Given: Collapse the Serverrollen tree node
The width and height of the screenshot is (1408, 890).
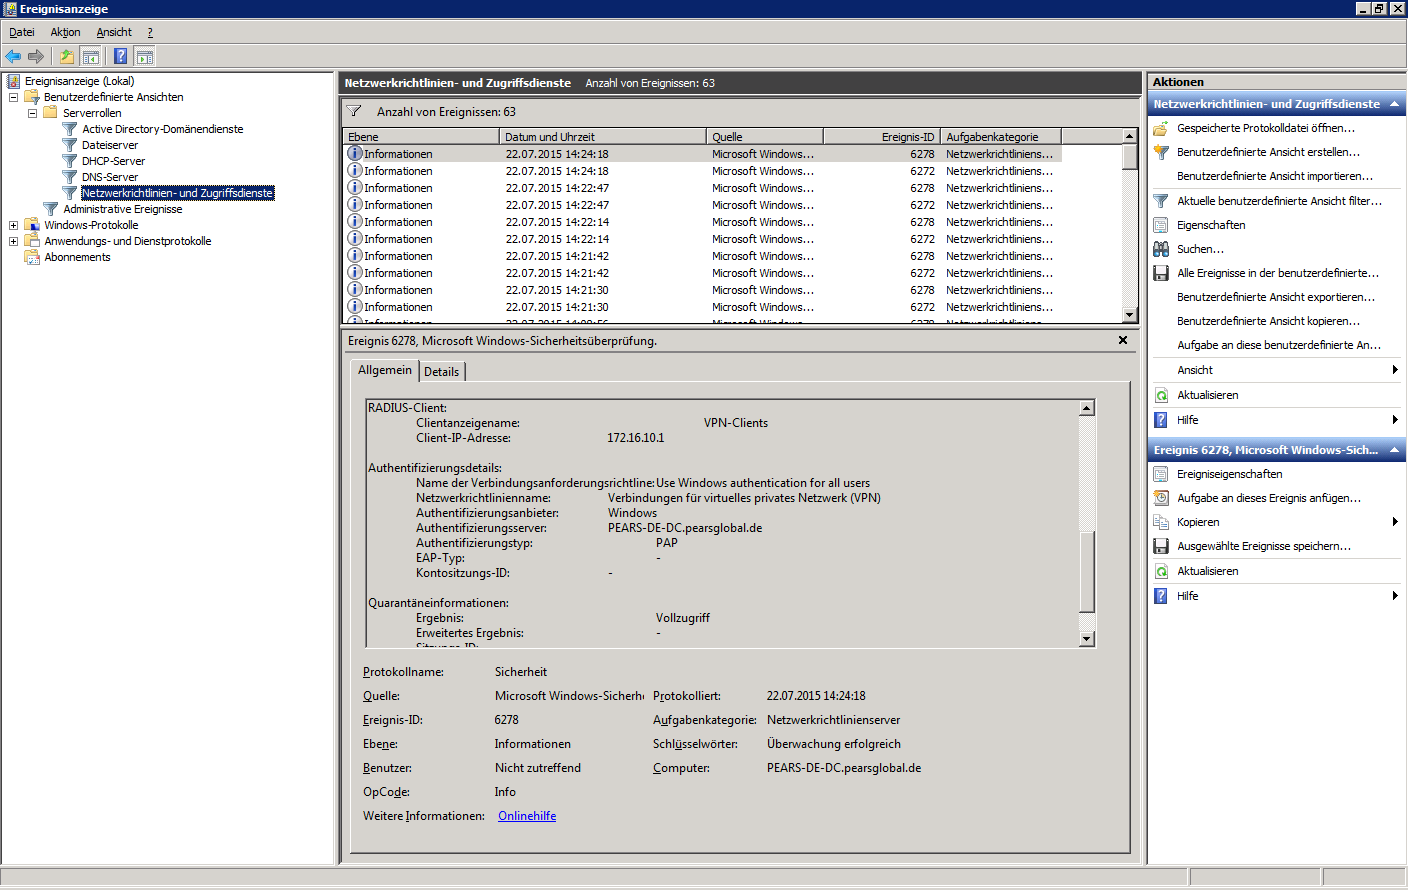Looking at the screenshot, I should [32, 113].
